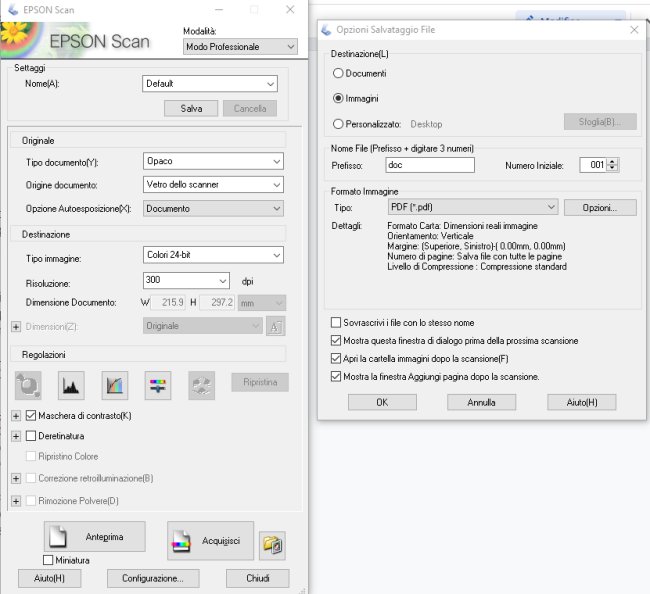Expand Correzione retroilluminazione options
This screenshot has height=594, width=650.
16,478
